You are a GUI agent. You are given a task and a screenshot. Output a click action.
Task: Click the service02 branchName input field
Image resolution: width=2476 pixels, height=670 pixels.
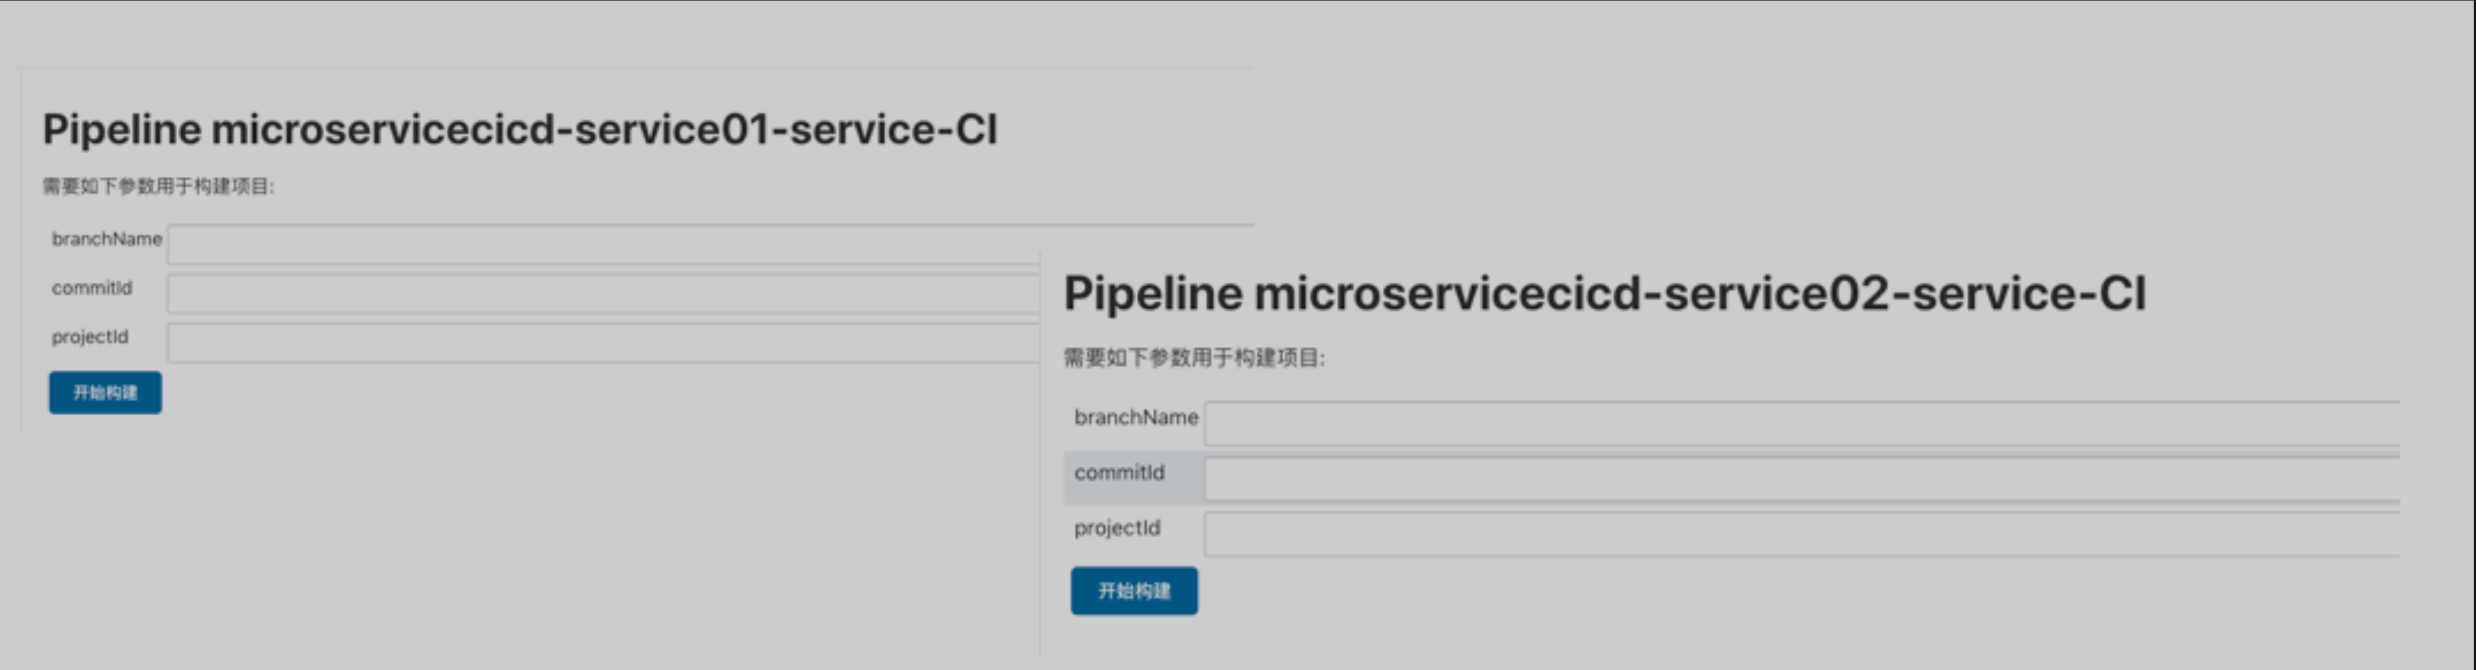click(x=1800, y=424)
